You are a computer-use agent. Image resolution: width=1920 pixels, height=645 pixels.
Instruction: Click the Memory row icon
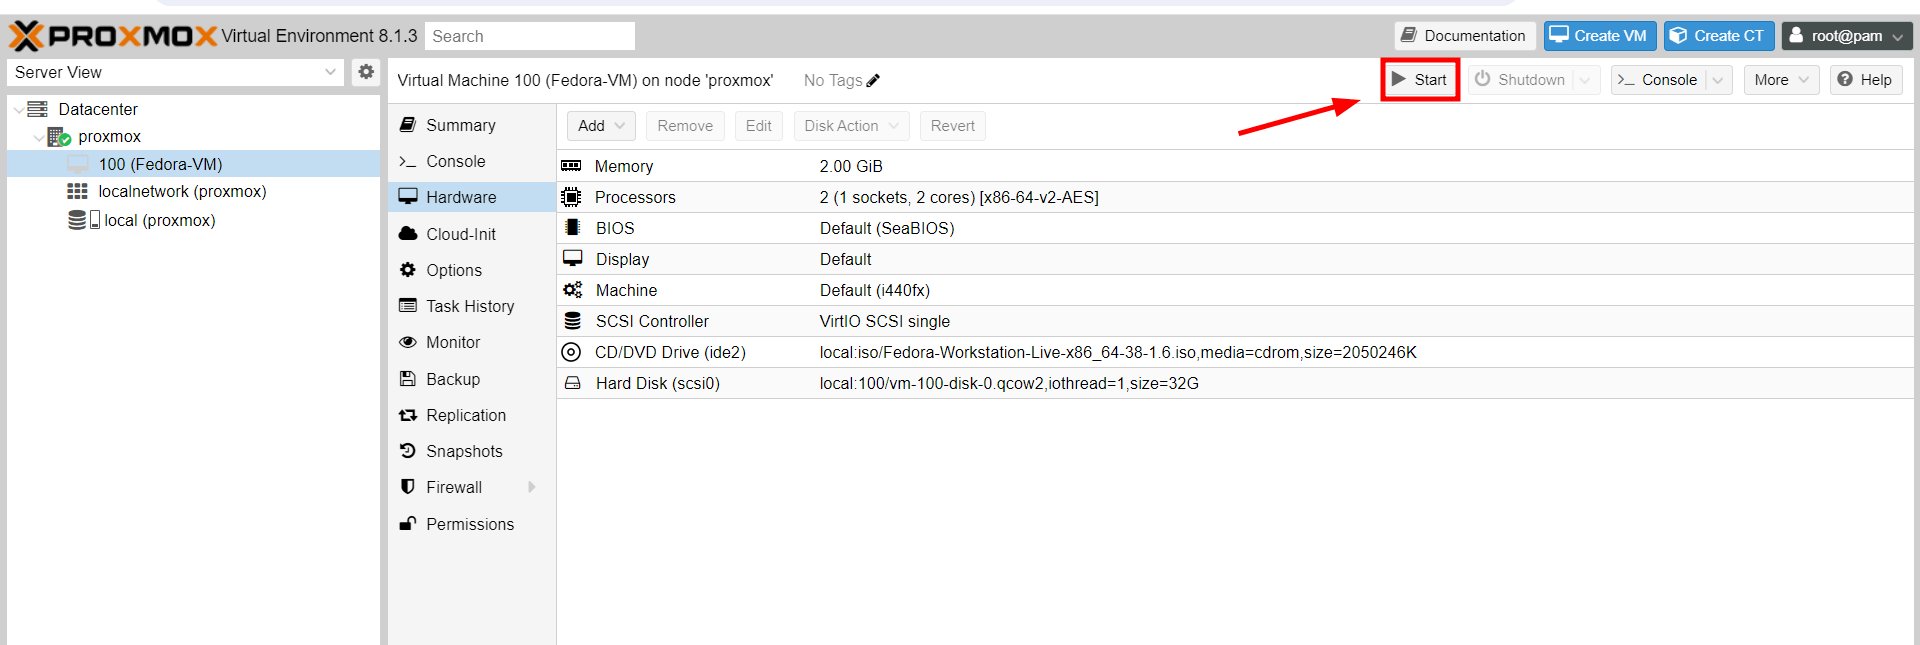tap(571, 166)
